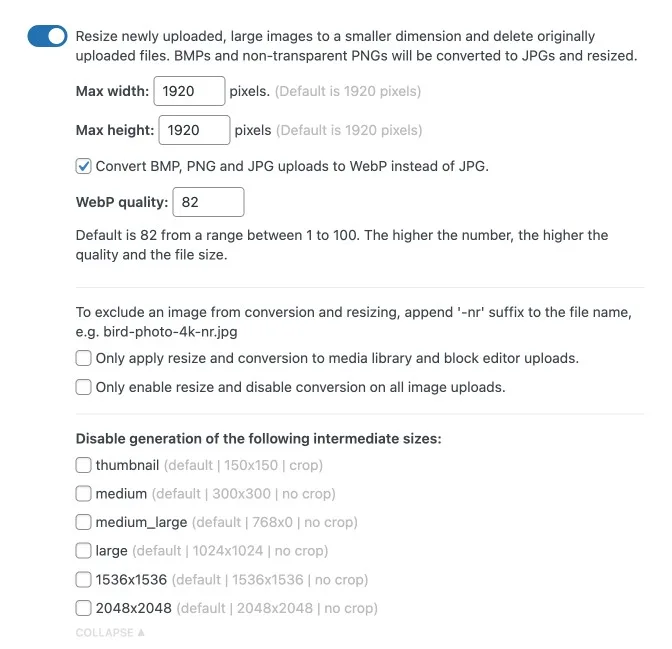
Task: Toggle the resize newly uploaded images switch
Action: 47,37
